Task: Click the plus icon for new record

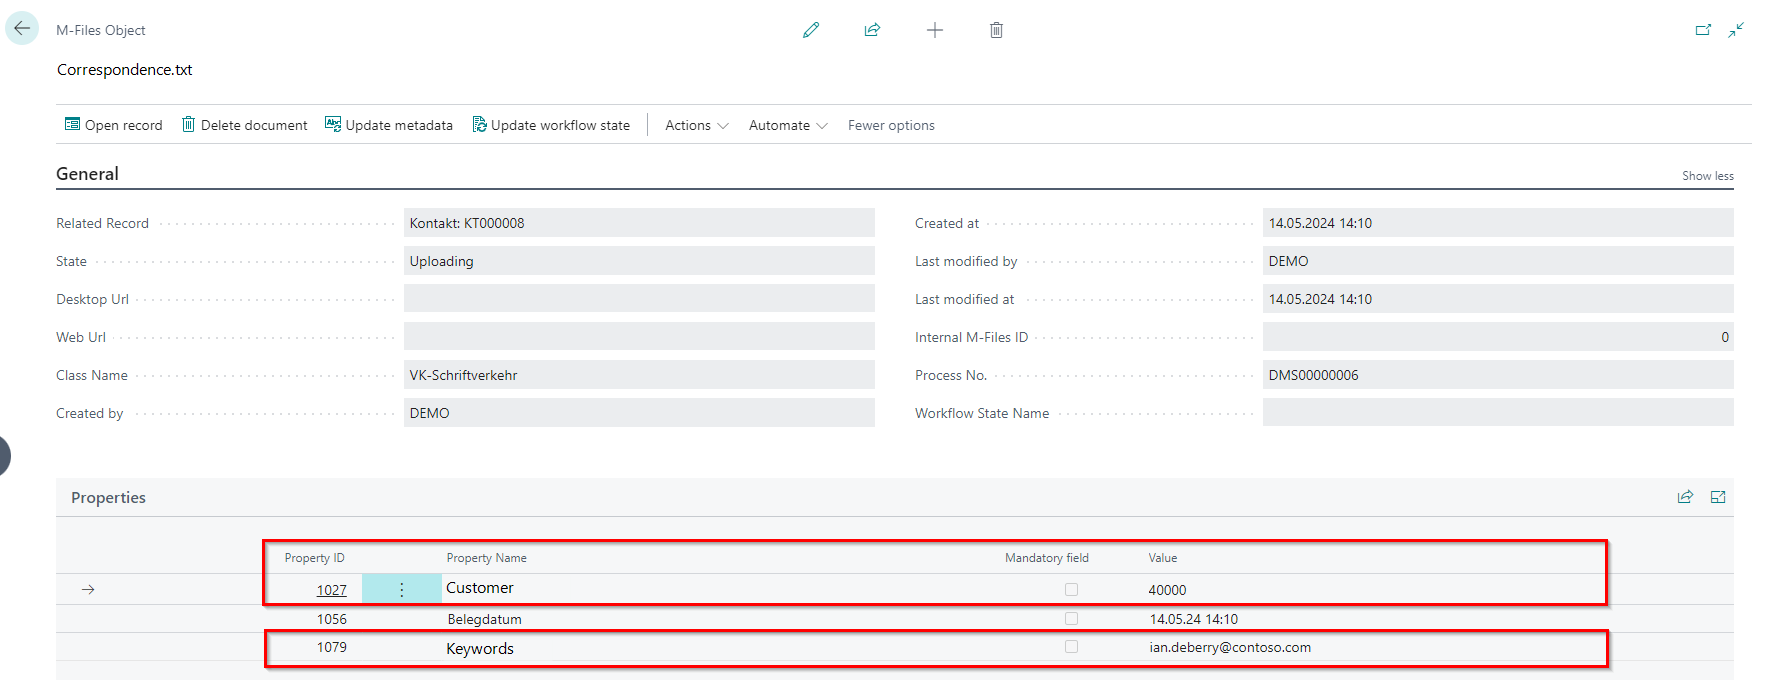Action: 935,30
